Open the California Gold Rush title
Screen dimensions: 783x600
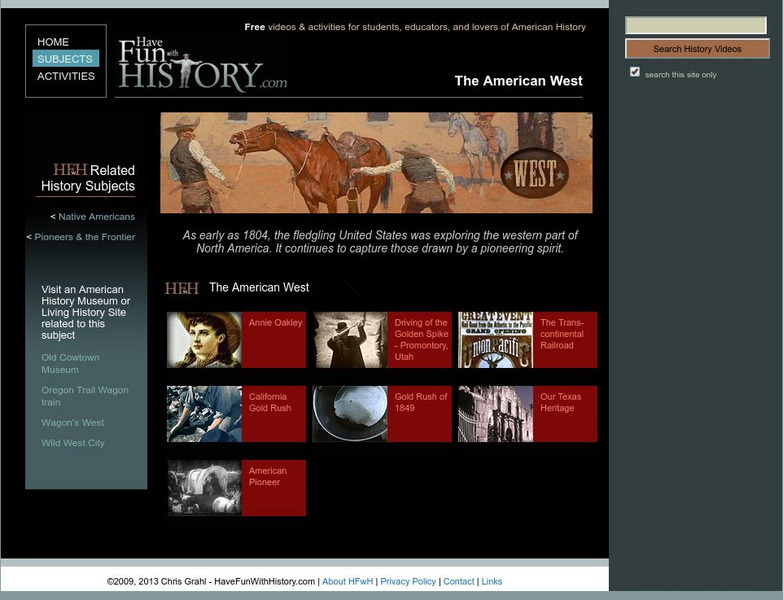pyautogui.click(x=270, y=402)
